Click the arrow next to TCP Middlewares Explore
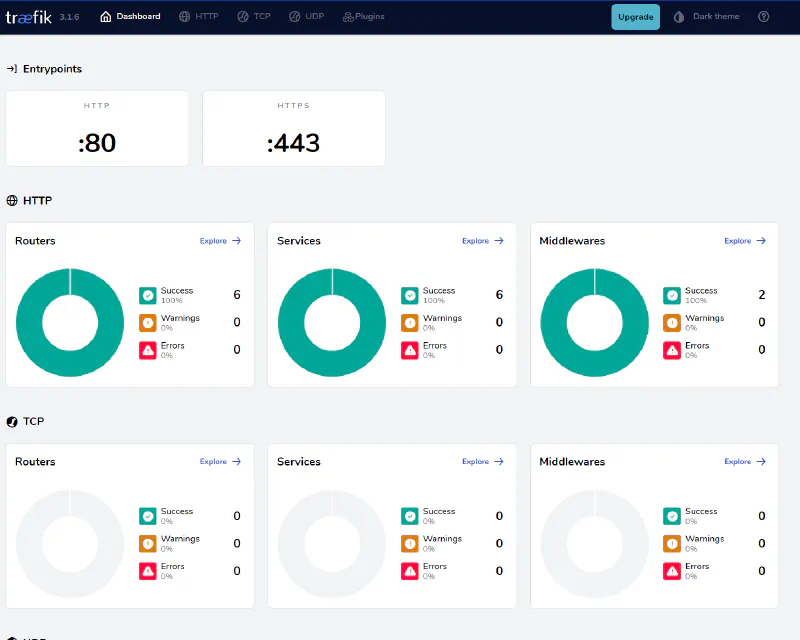Image resolution: width=800 pixels, height=640 pixels. (761, 461)
